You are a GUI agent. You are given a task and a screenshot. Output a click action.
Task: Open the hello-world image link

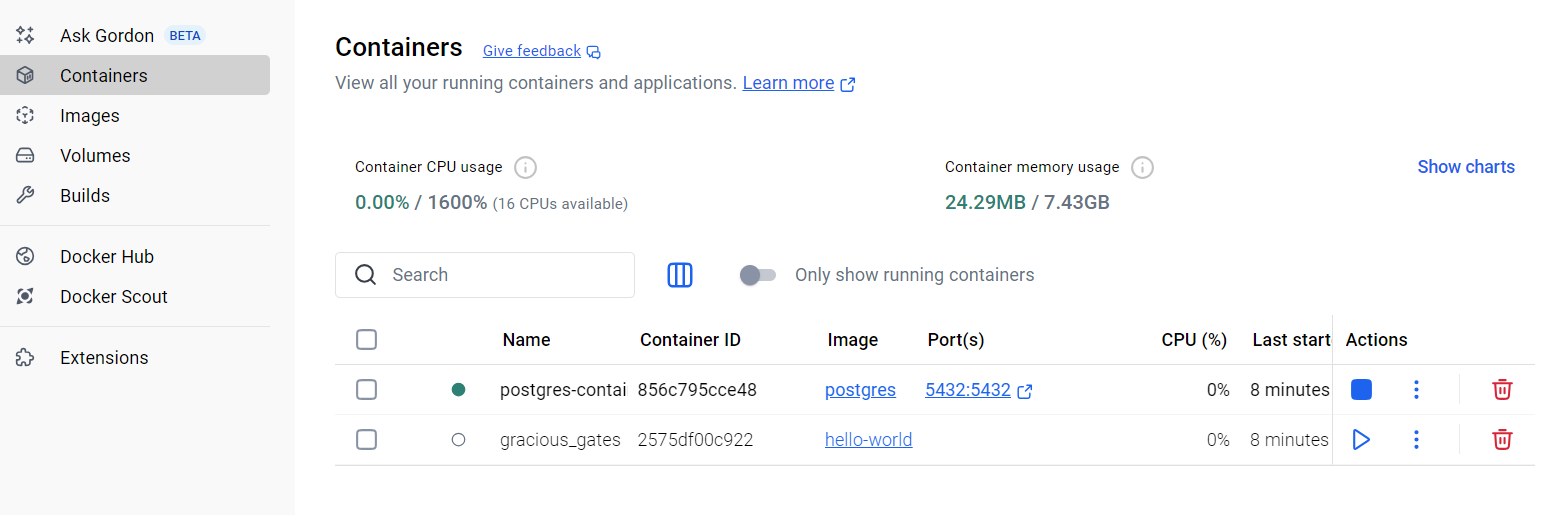tap(868, 440)
